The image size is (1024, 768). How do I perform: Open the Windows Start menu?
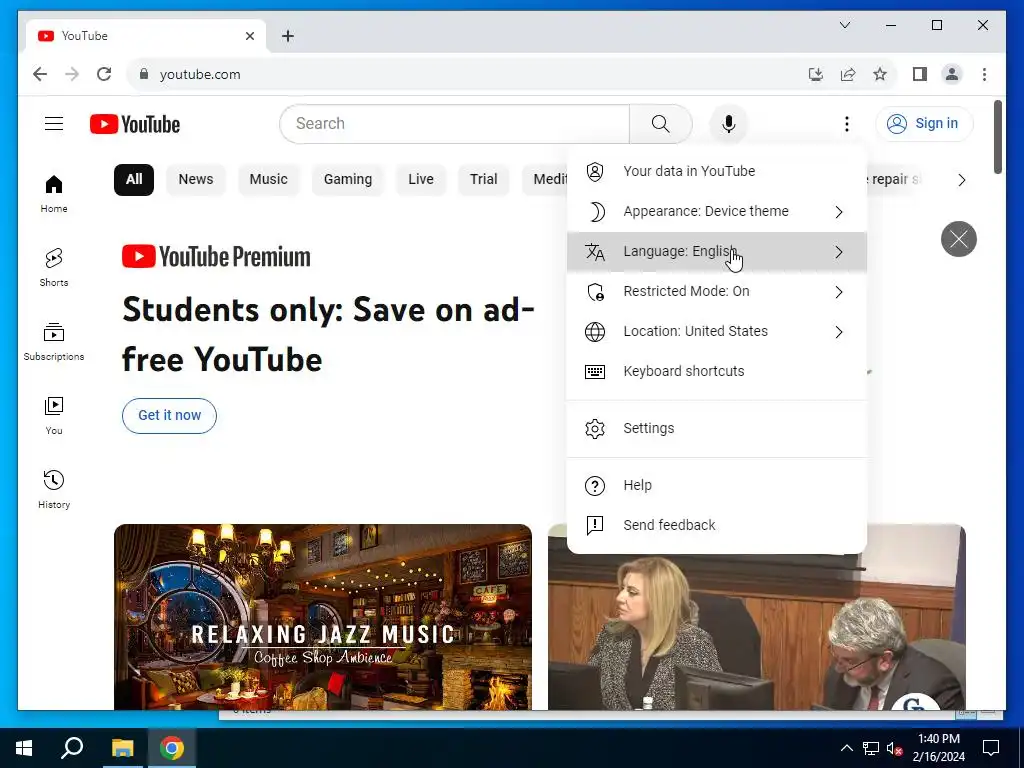pos(24,748)
